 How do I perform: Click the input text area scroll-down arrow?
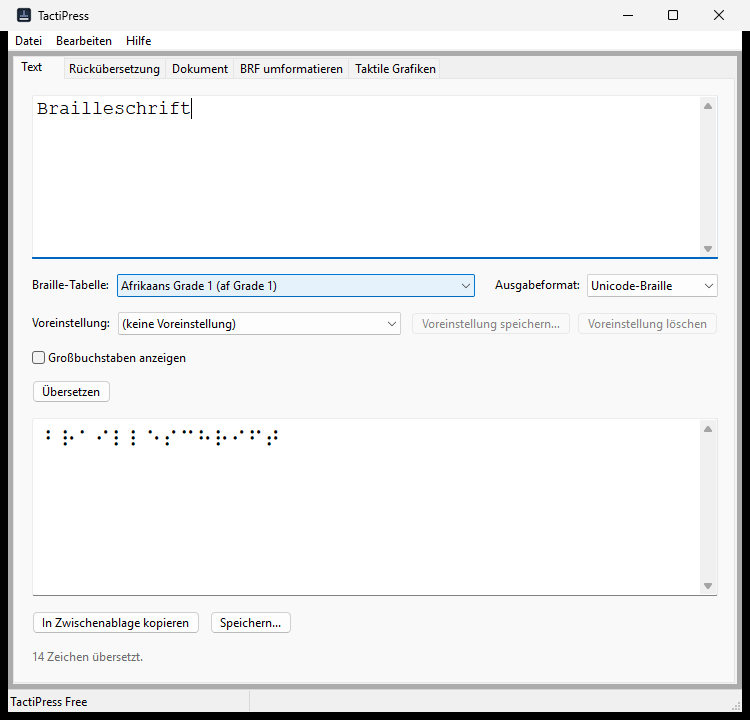pos(708,249)
